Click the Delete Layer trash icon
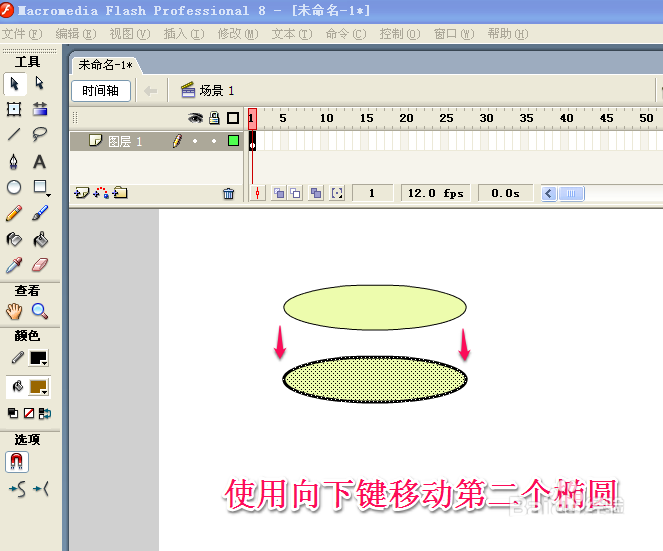 [x=228, y=193]
